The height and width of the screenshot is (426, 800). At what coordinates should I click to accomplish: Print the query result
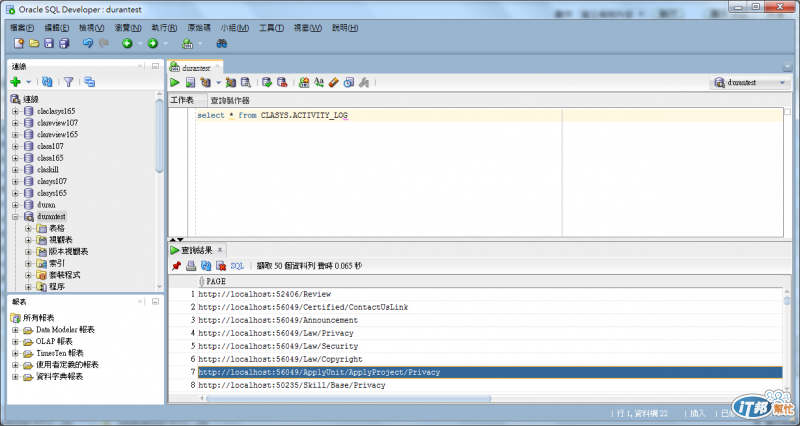(x=191, y=266)
